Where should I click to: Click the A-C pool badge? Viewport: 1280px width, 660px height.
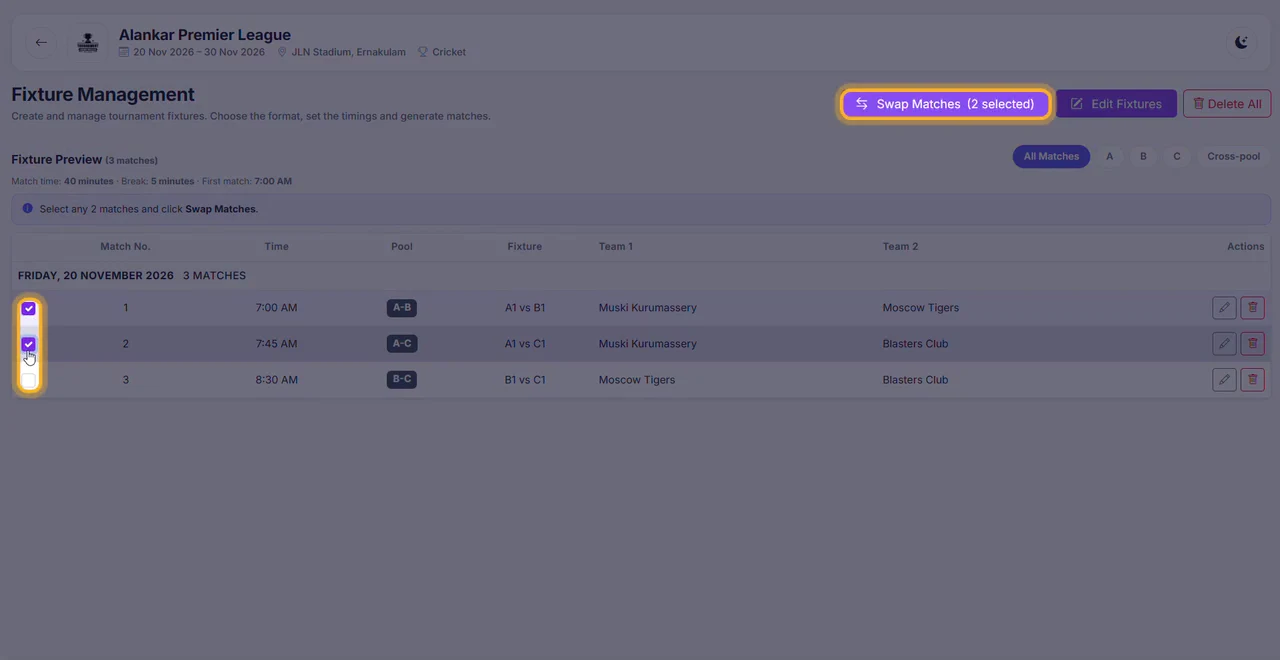point(402,344)
